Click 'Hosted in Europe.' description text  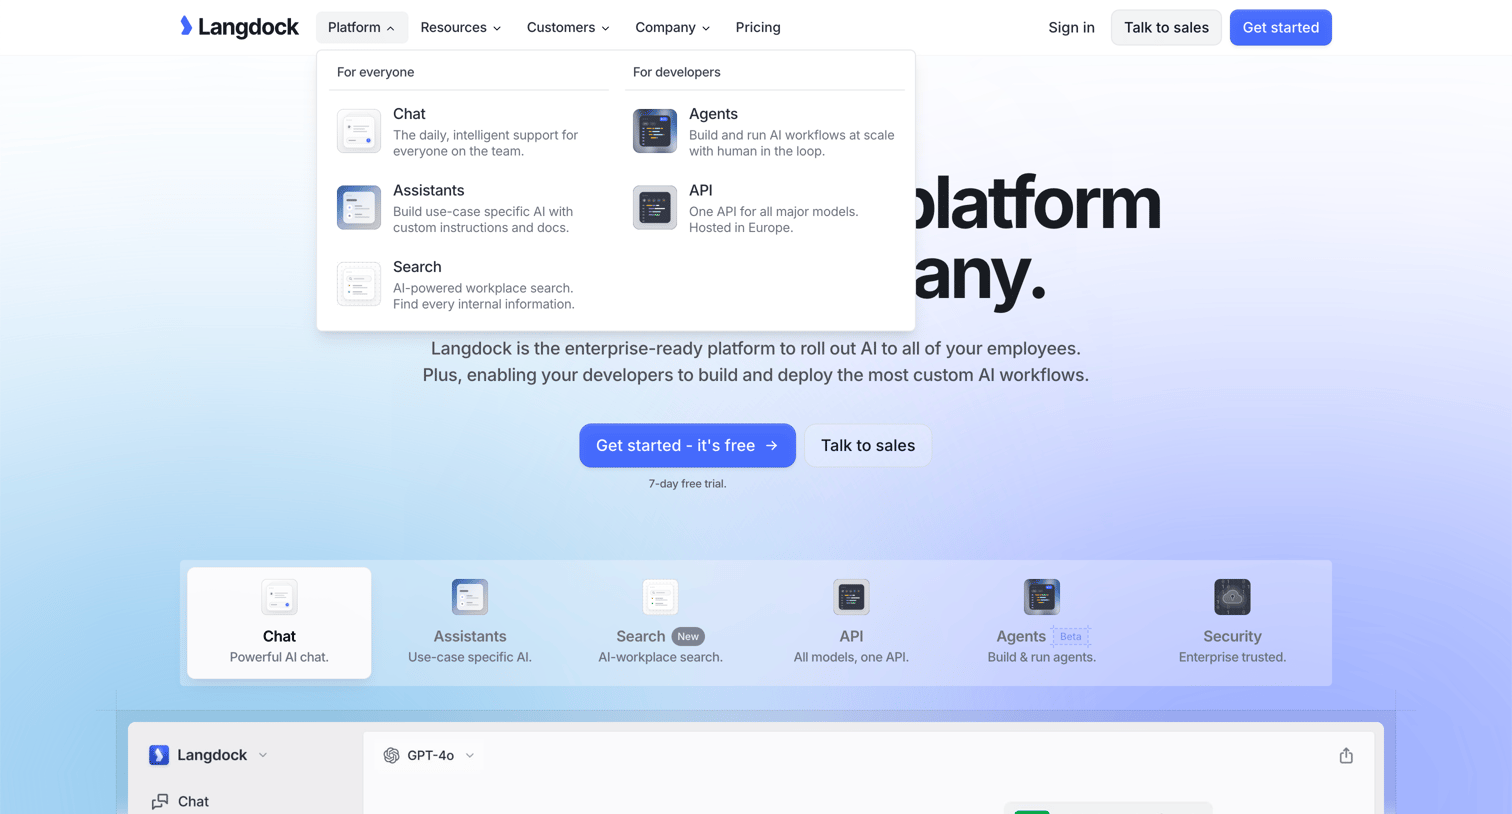point(741,228)
